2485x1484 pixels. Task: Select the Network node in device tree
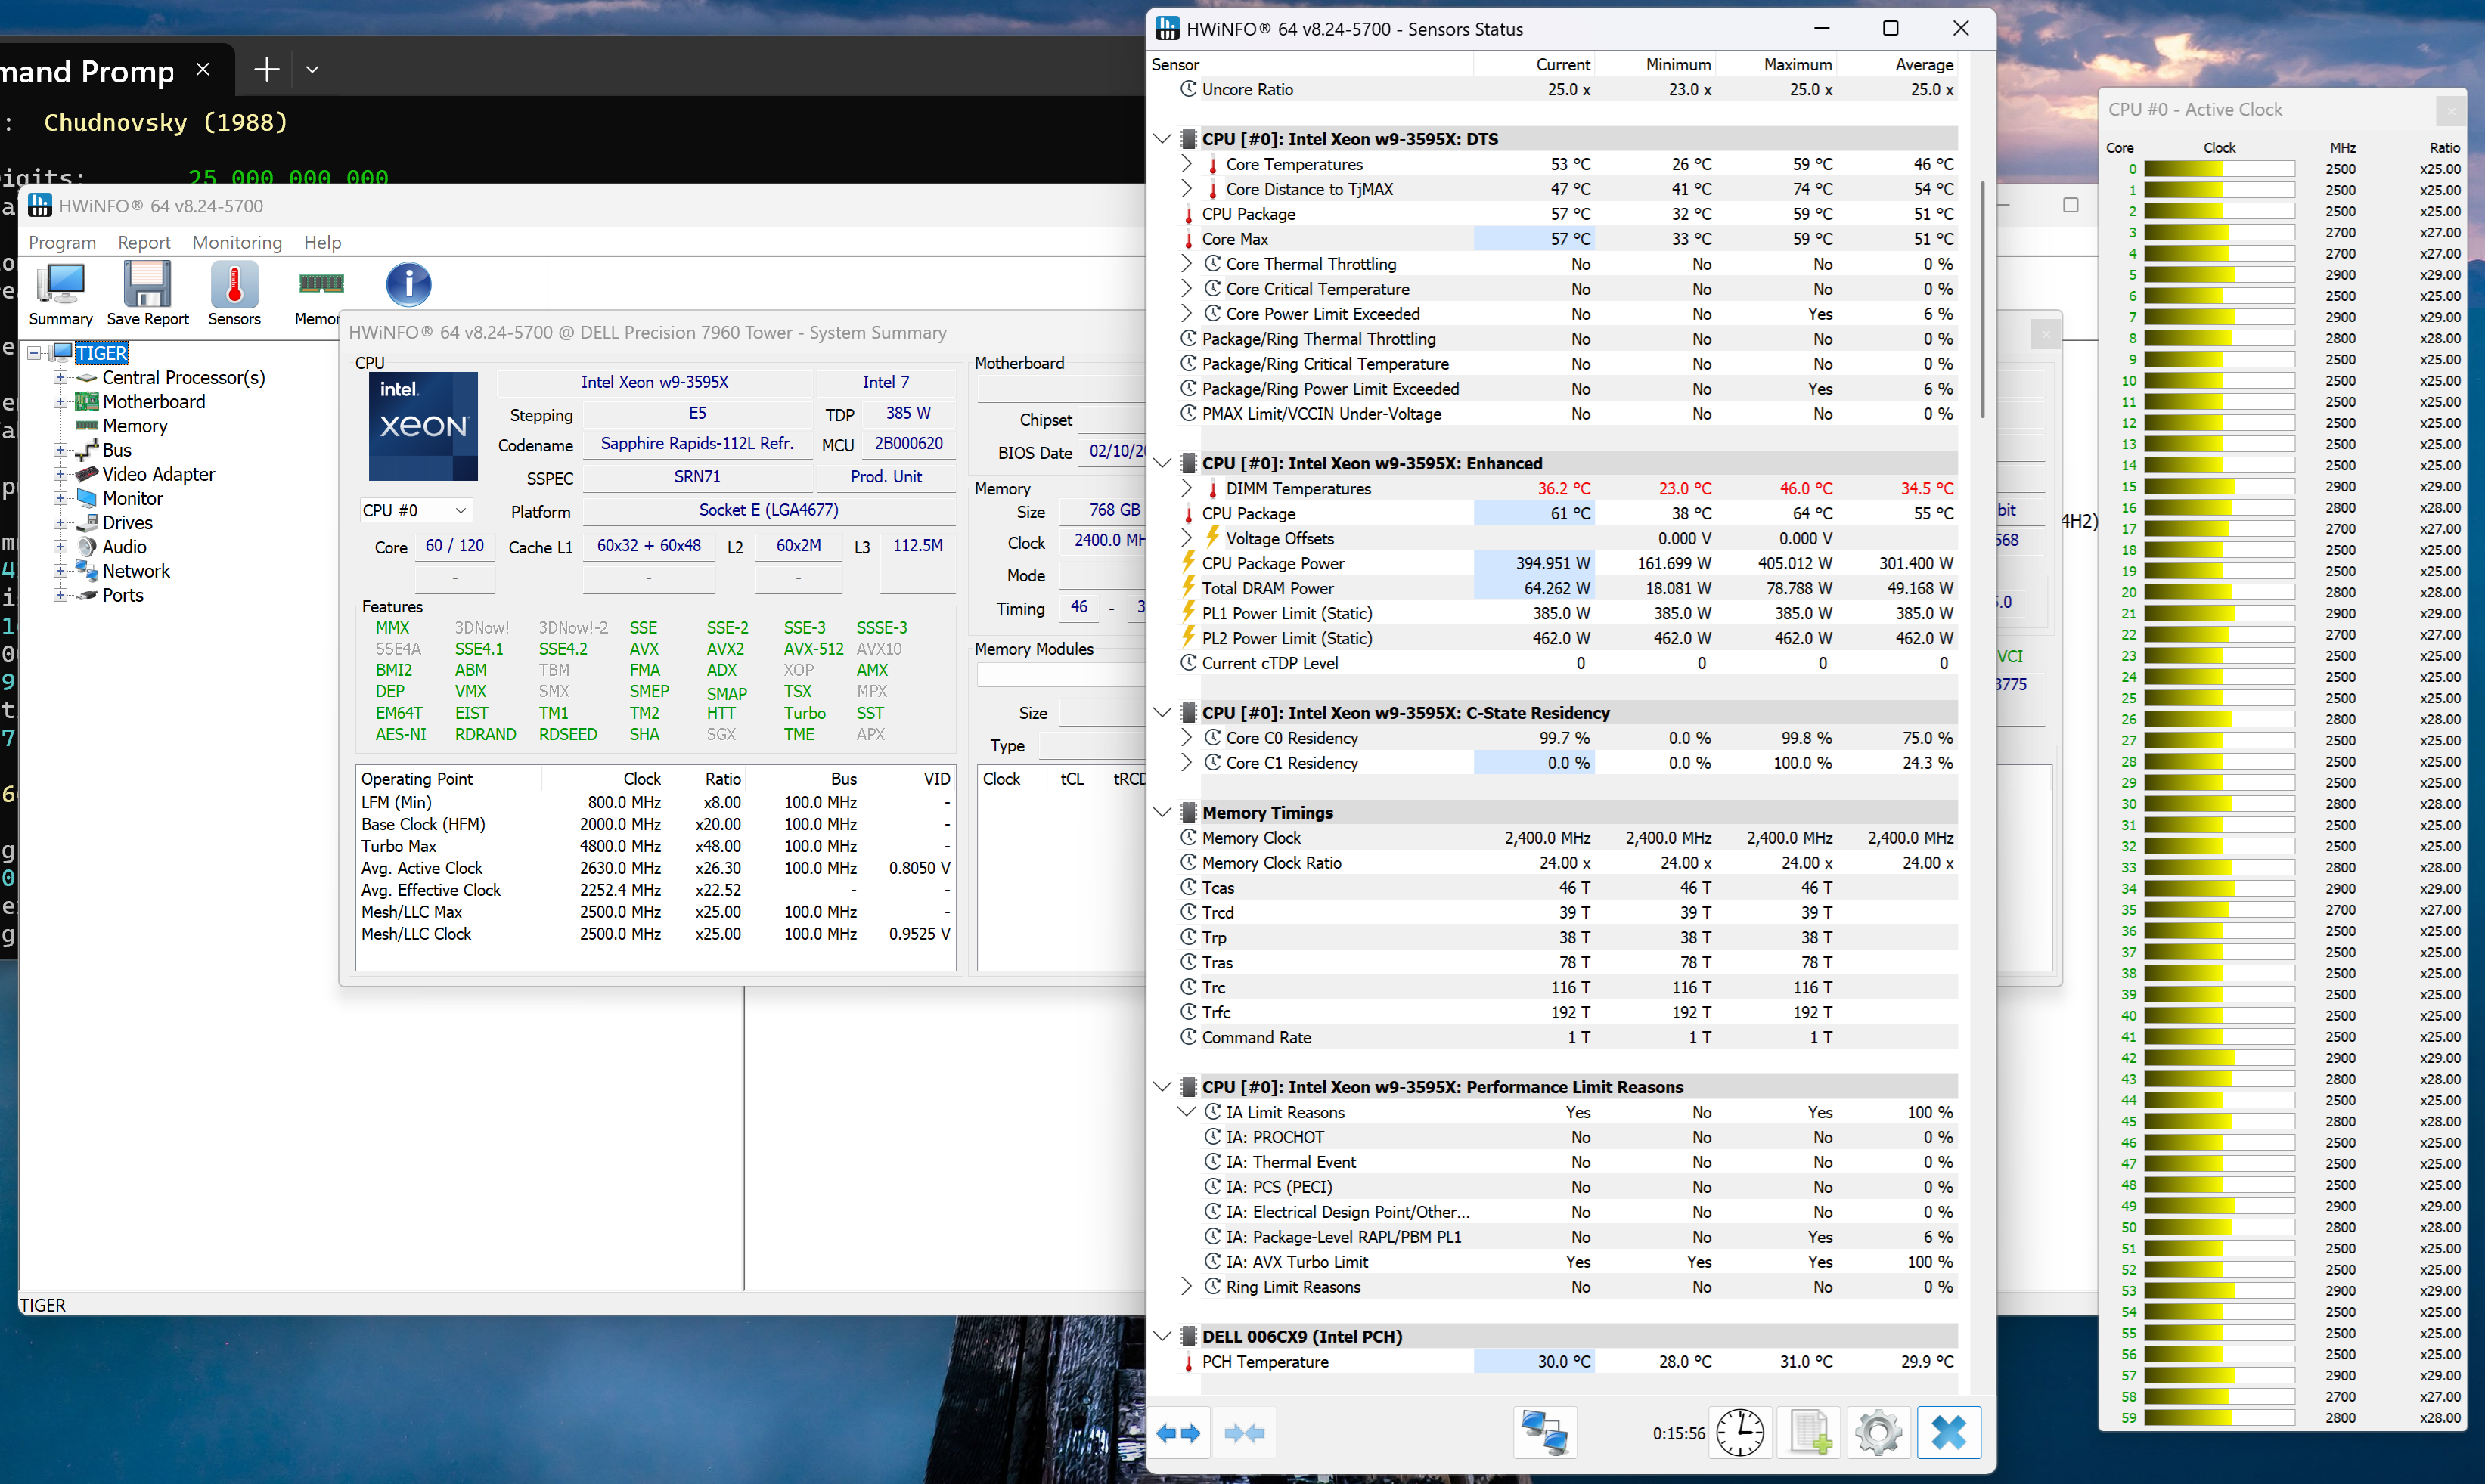point(136,571)
